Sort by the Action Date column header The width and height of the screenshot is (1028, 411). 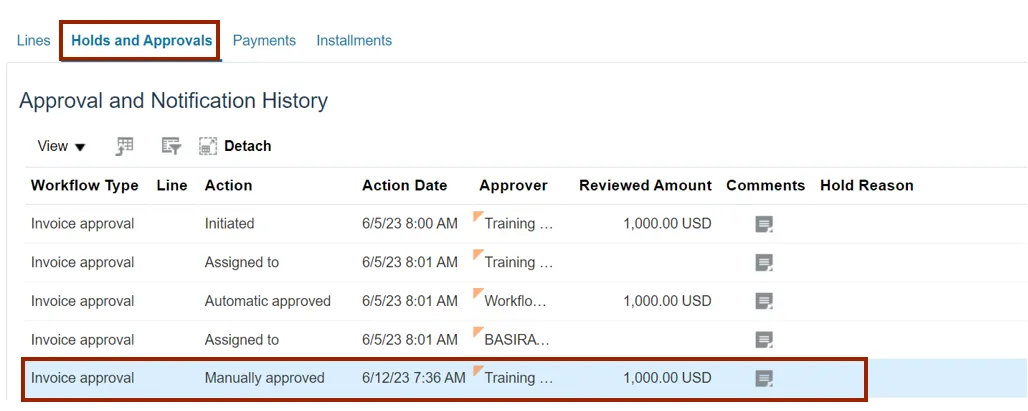404,185
